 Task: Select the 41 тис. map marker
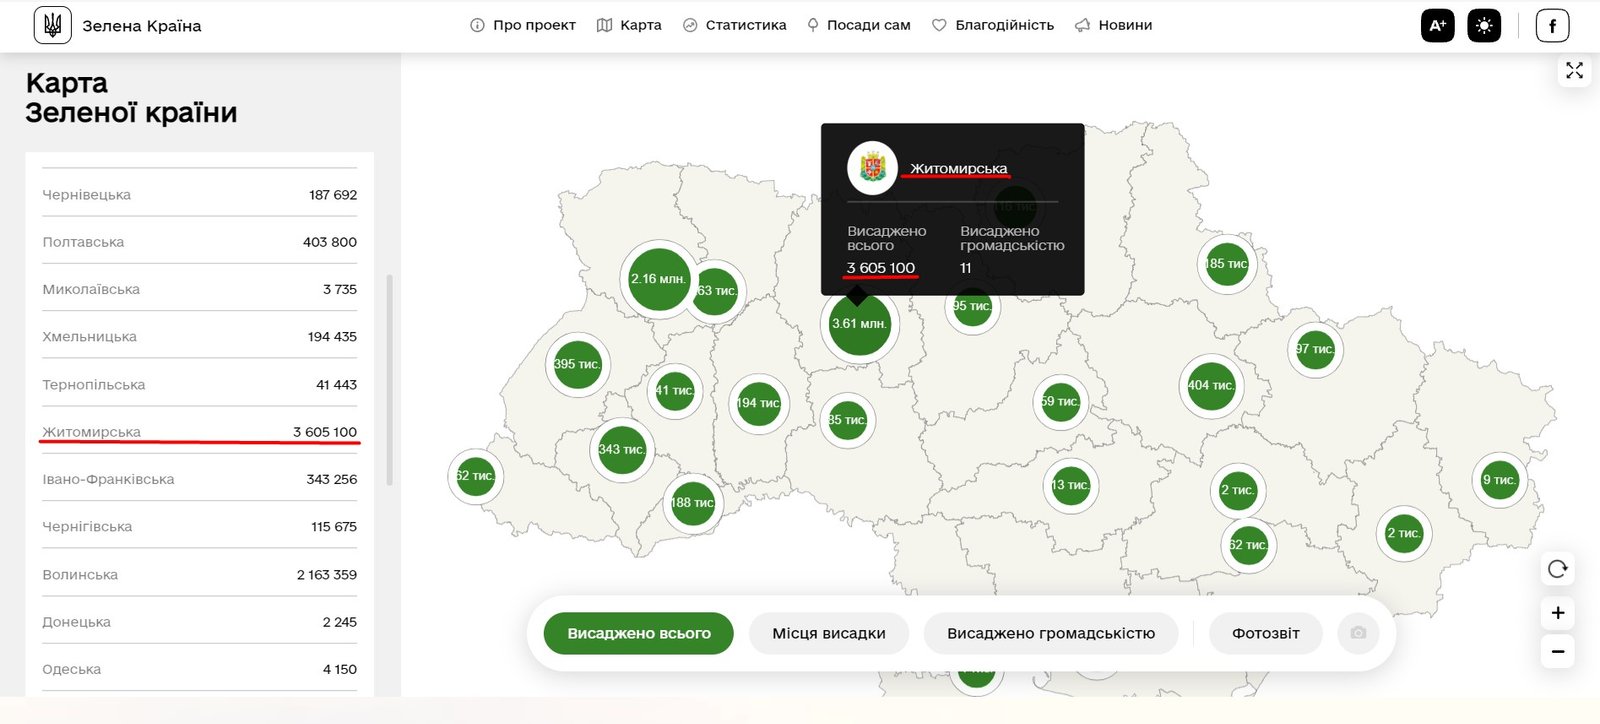tap(675, 391)
